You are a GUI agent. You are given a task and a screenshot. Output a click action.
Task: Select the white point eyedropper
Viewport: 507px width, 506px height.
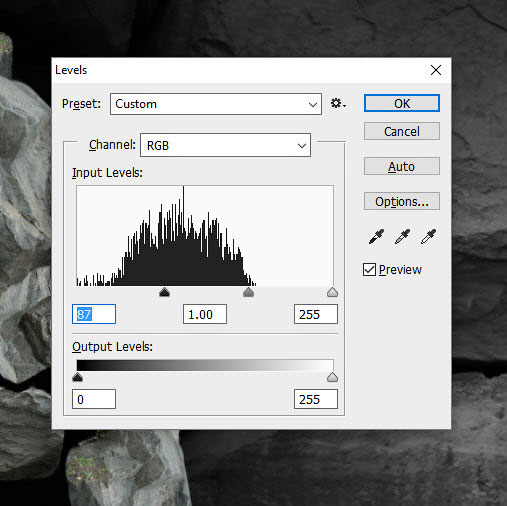click(428, 237)
